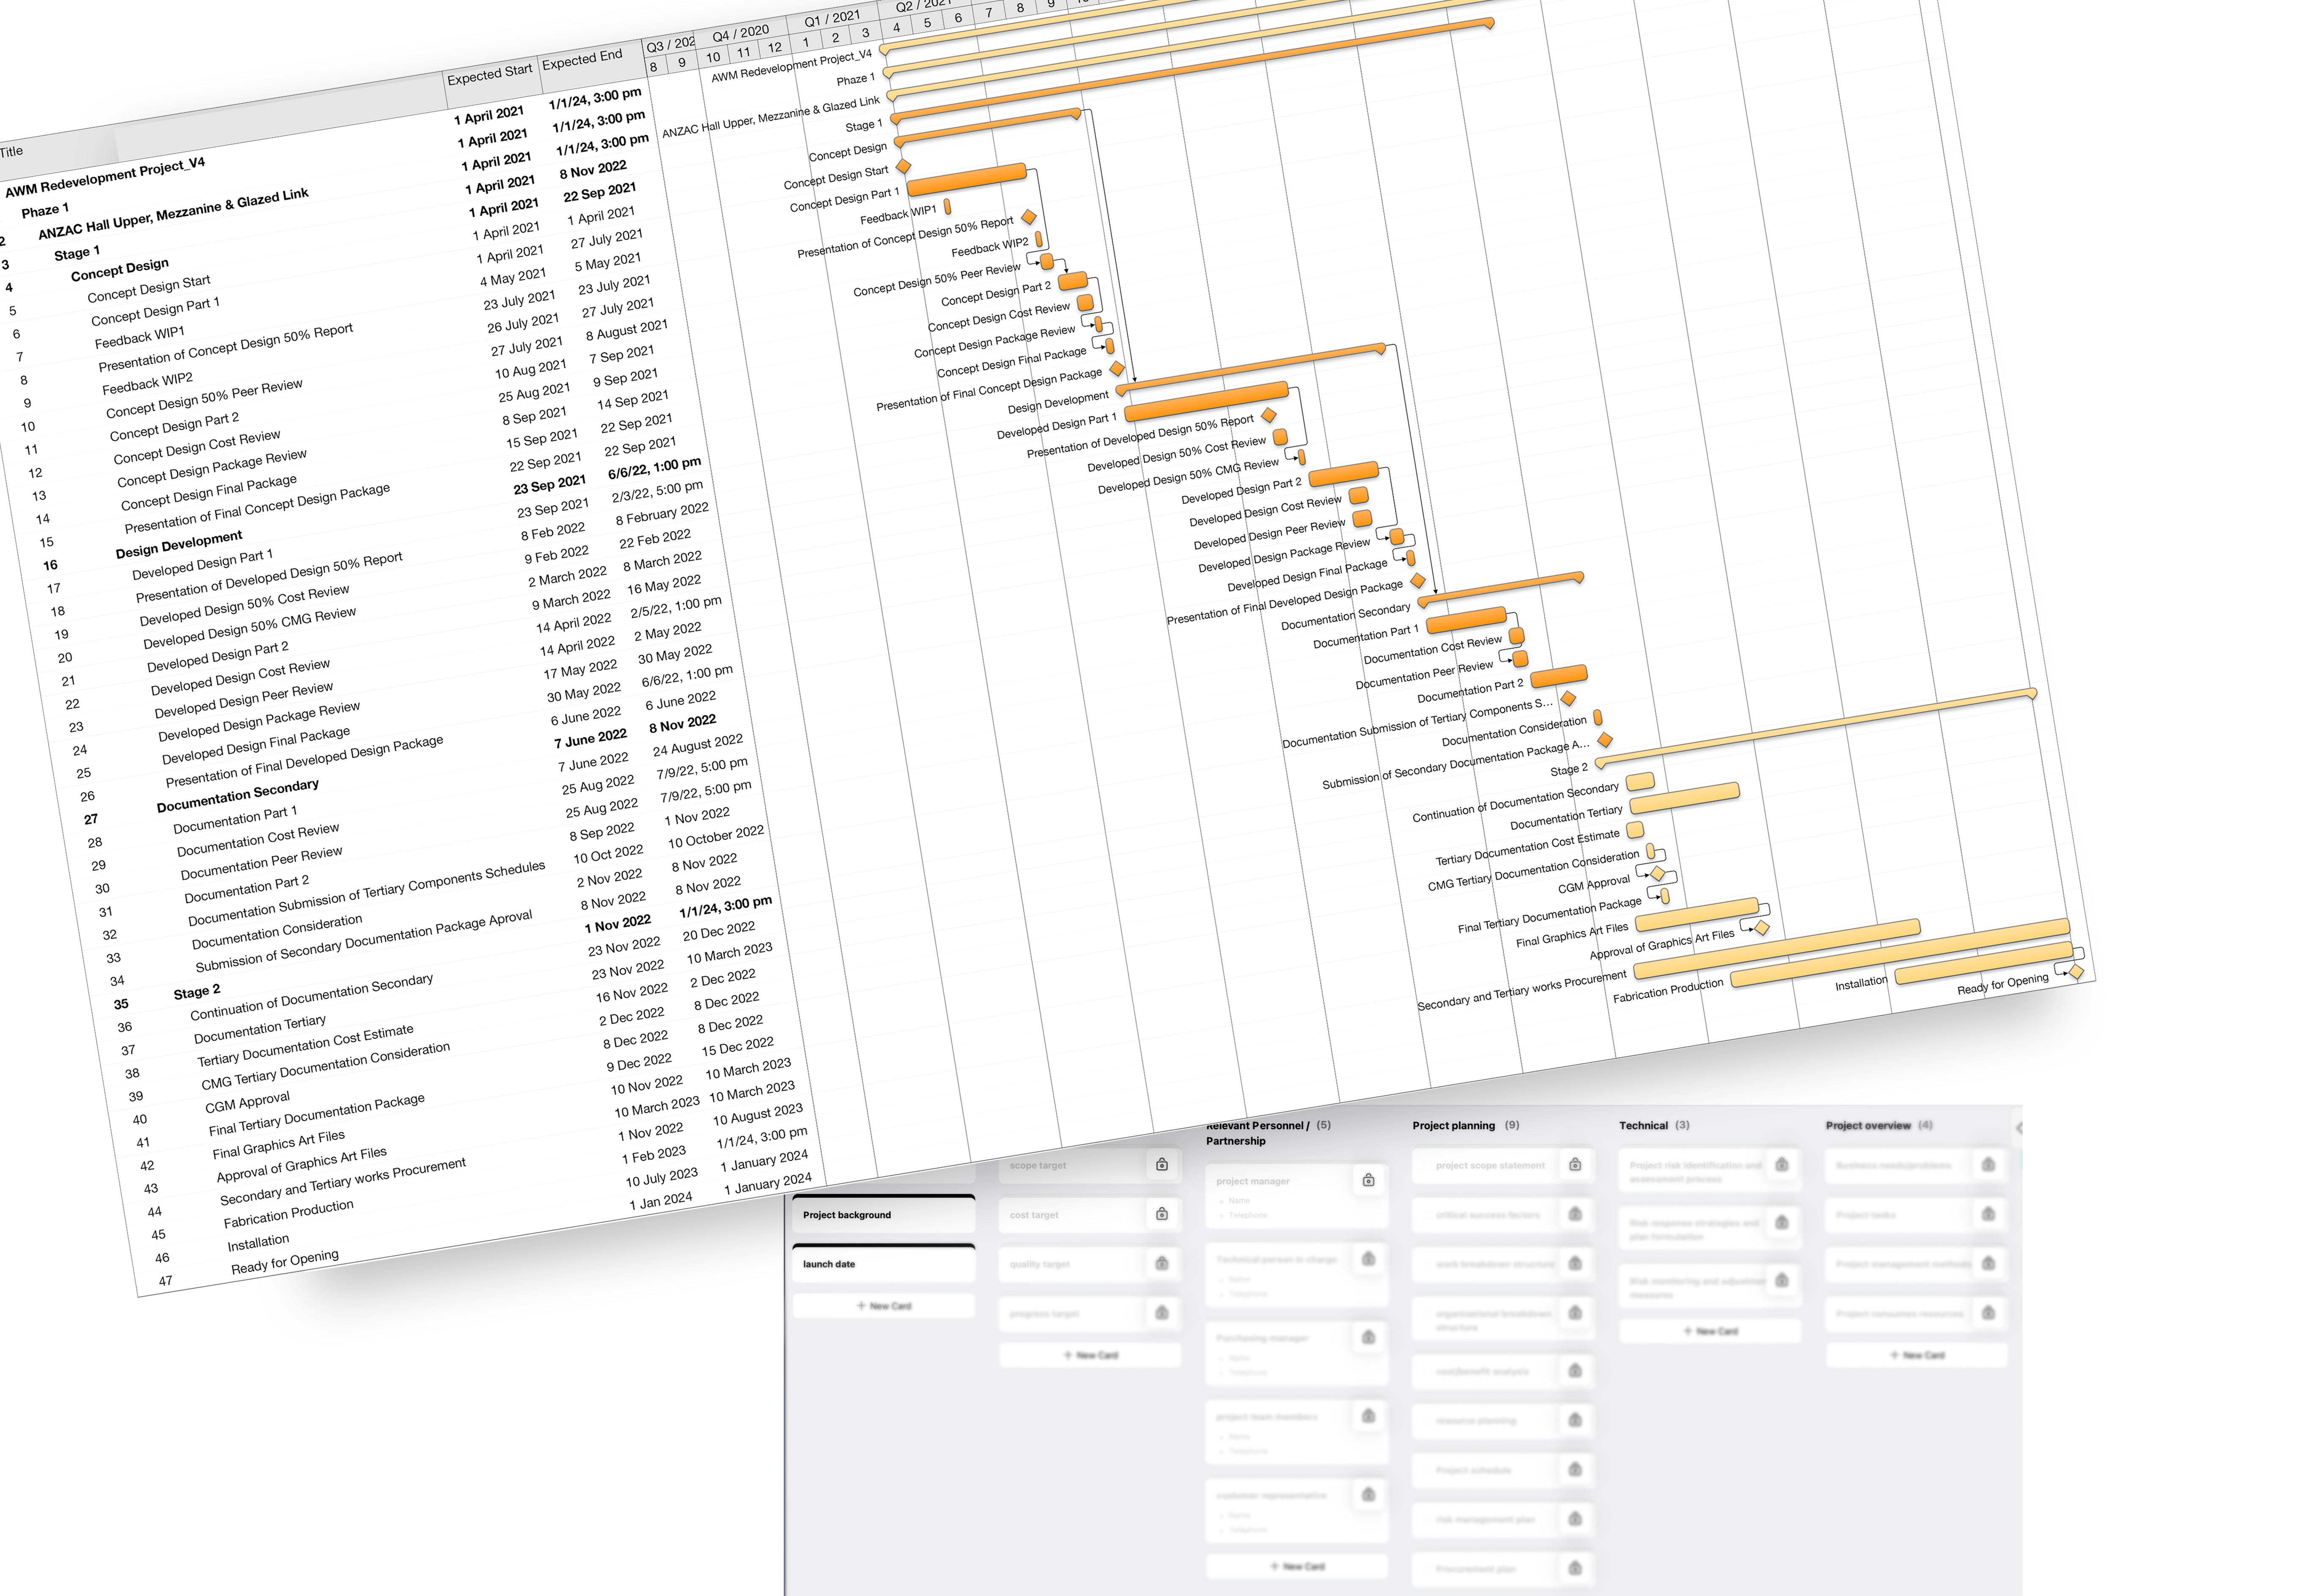The image size is (2304, 1596).
Task: Add New Card in Relevant Personnel column
Action: tap(1297, 1566)
